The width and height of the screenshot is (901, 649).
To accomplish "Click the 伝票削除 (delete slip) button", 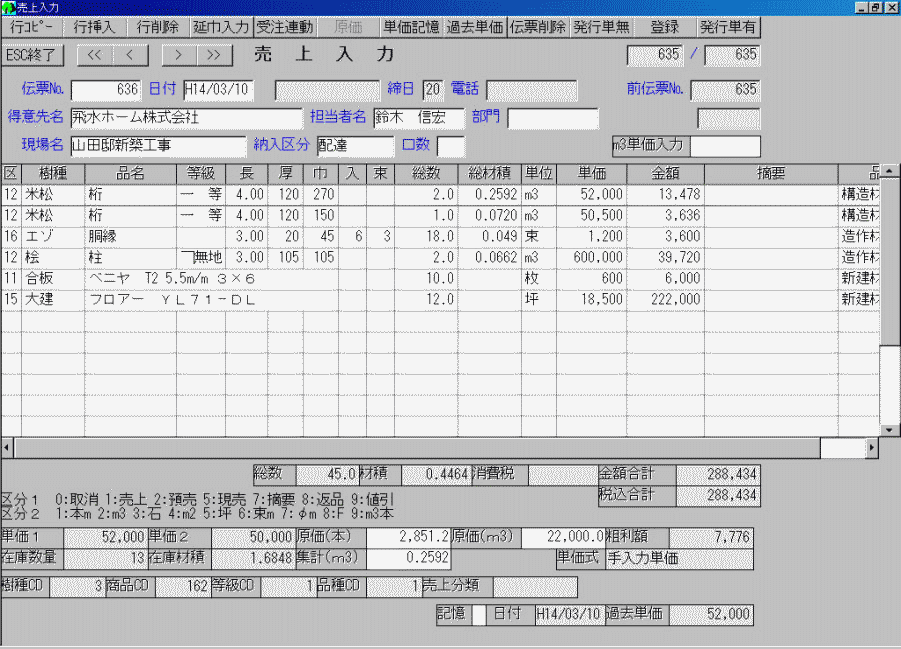I will pos(538,27).
